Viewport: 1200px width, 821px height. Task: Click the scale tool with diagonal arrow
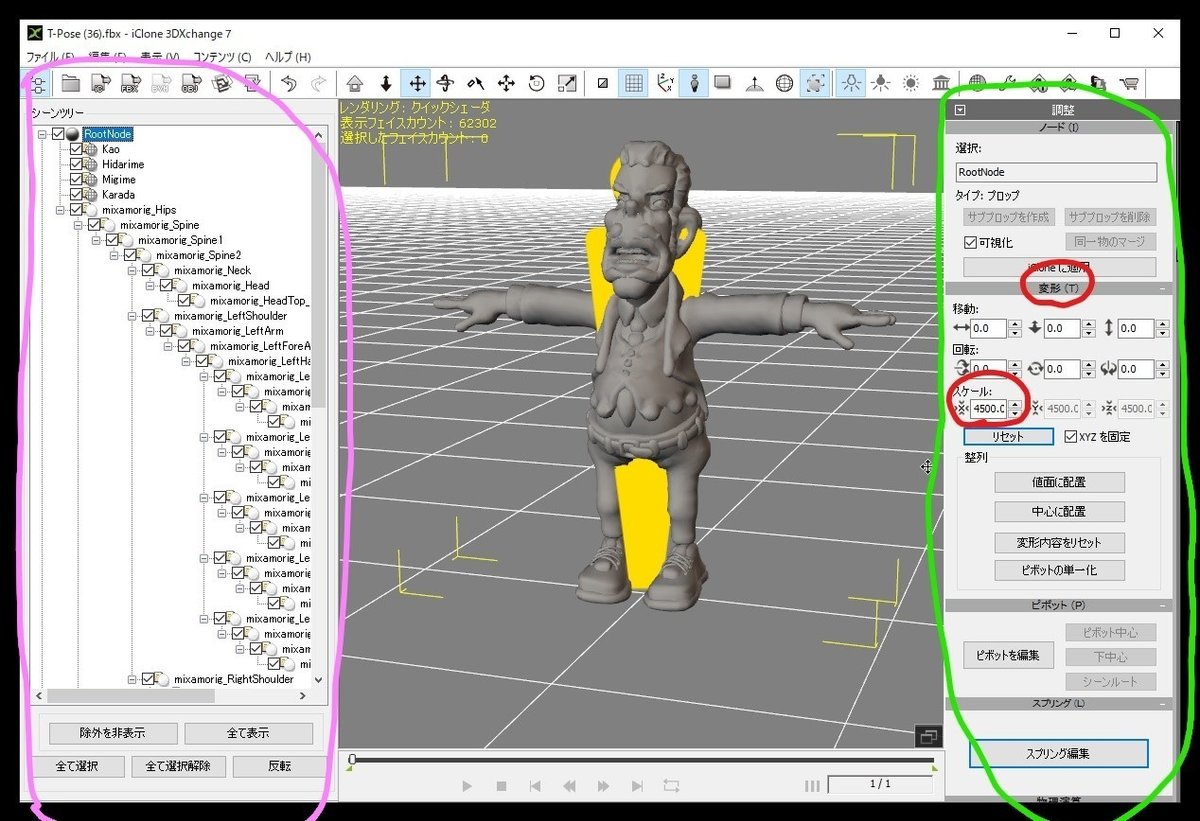[567, 84]
